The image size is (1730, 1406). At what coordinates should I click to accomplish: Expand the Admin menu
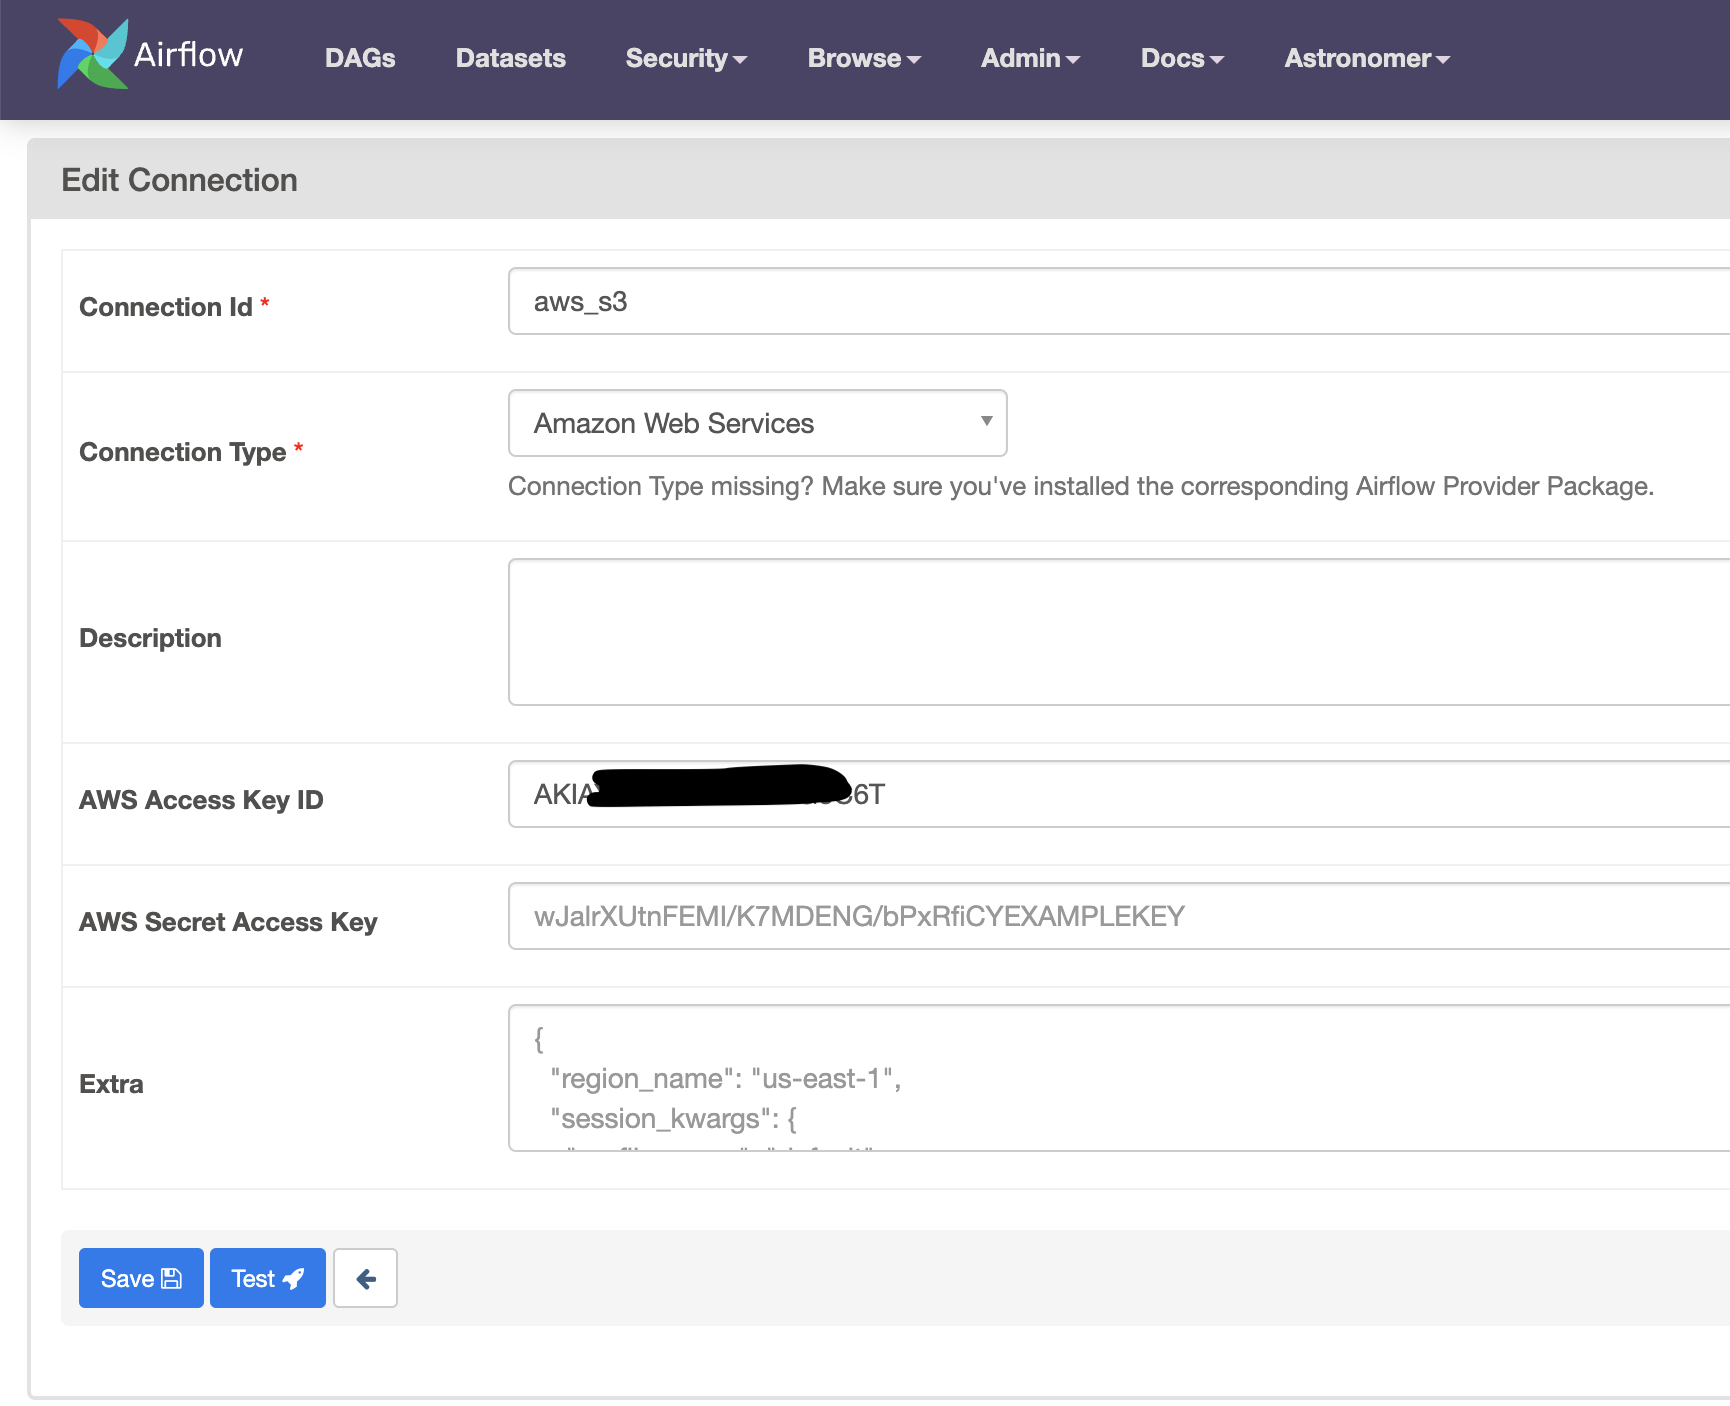1030,58
